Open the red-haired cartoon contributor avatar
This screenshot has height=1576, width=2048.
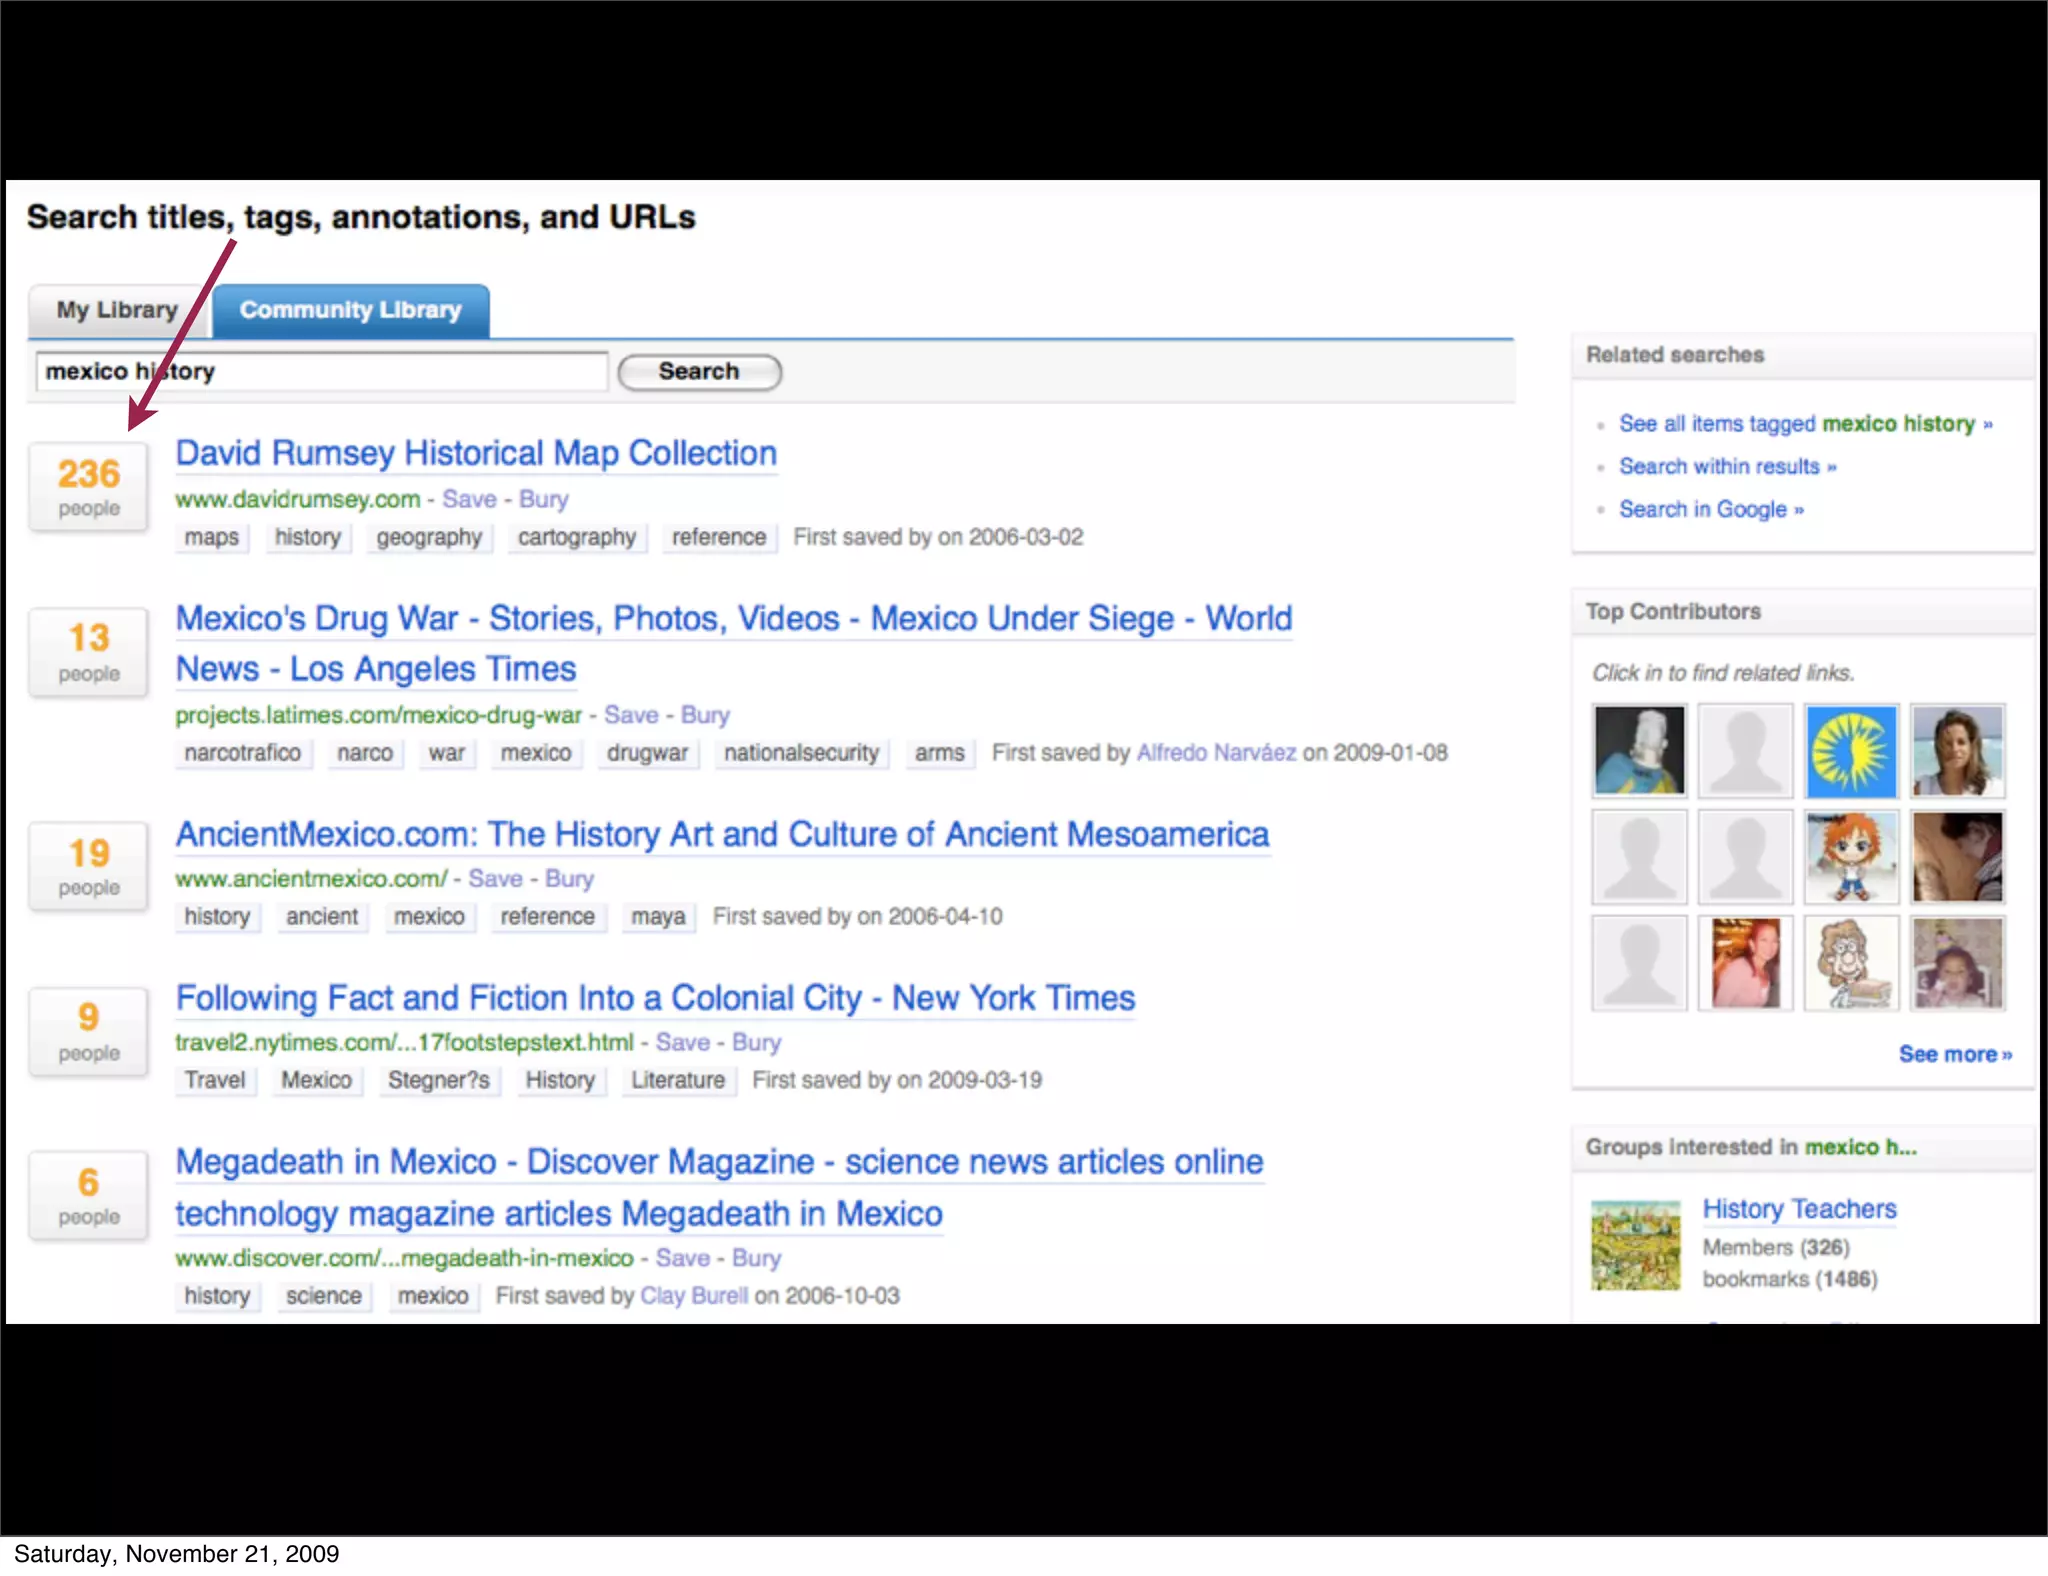1850,857
